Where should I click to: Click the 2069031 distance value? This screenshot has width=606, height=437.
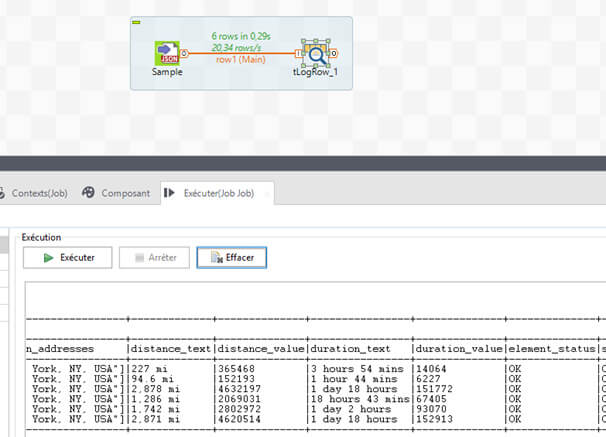(x=239, y=399)
